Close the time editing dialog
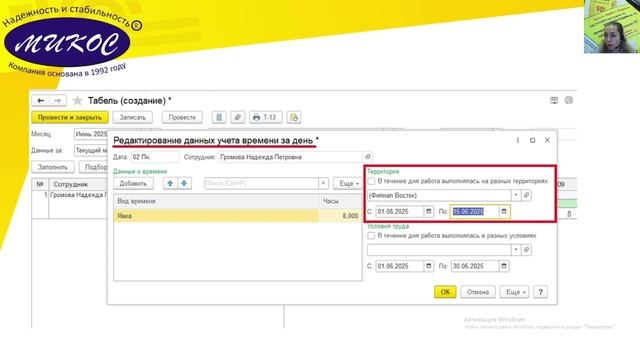The width and height of the screenshot is (640, 360). 547,140
